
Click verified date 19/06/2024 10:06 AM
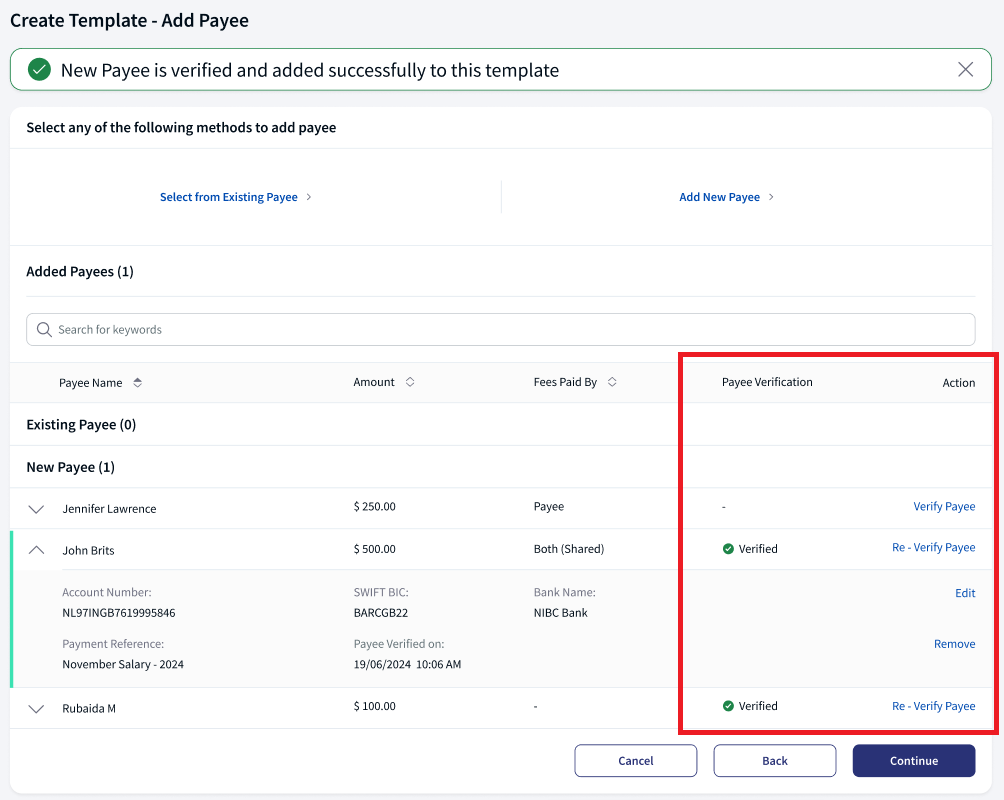click(407, 664)
